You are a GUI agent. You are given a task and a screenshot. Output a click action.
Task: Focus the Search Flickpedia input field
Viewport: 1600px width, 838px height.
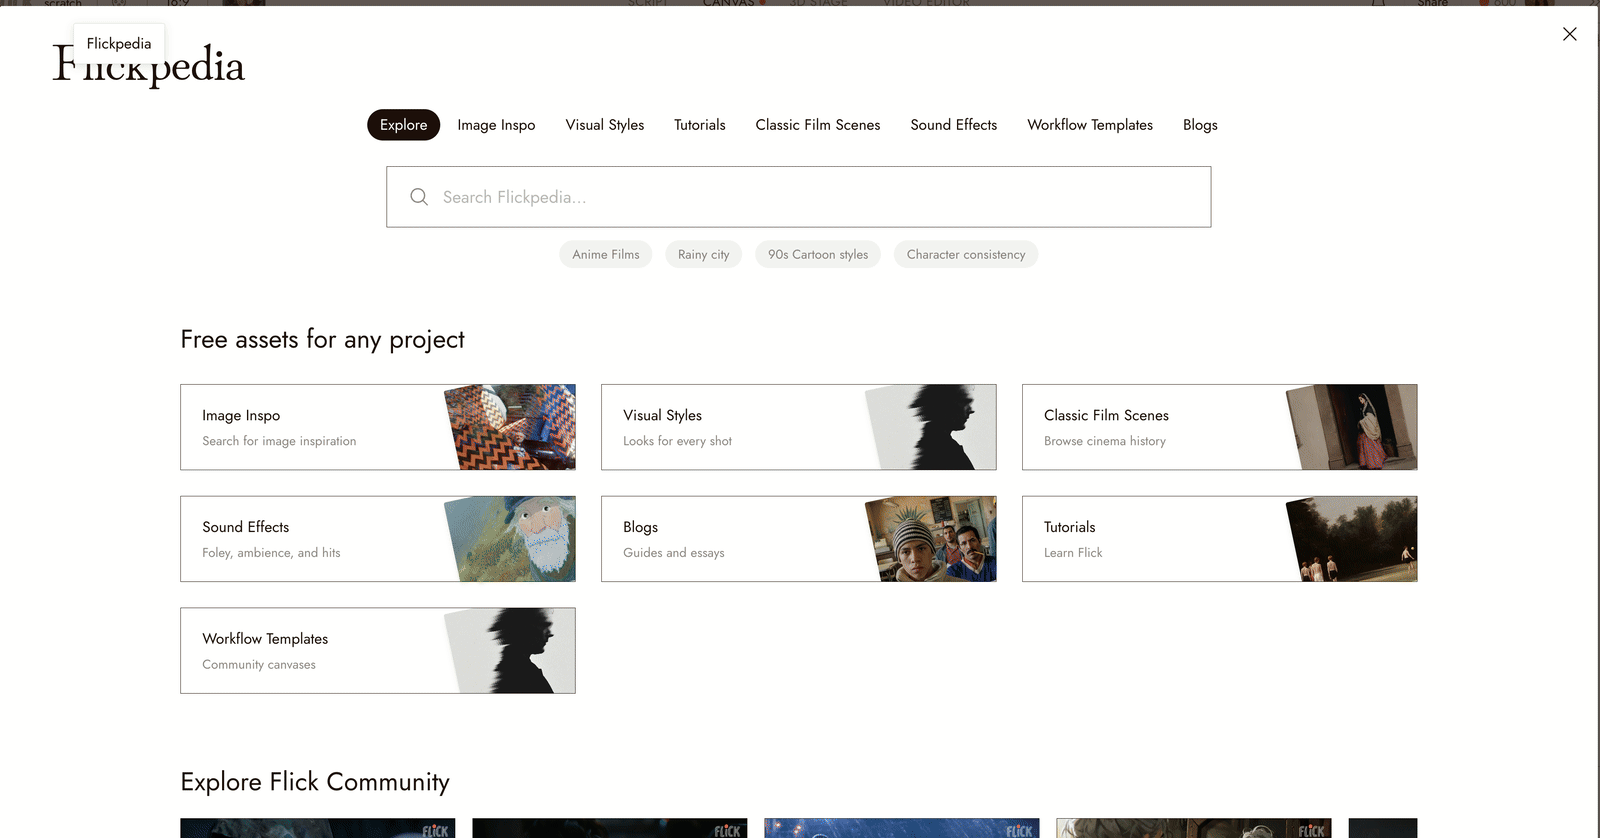coord(799,197)
